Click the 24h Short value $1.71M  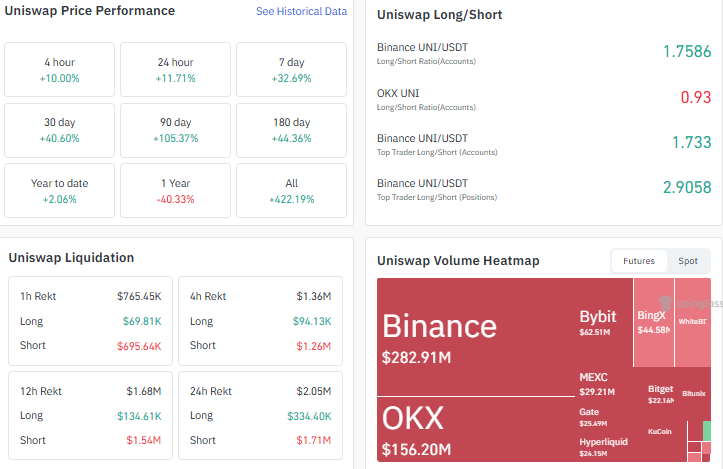tap(314, 440)
